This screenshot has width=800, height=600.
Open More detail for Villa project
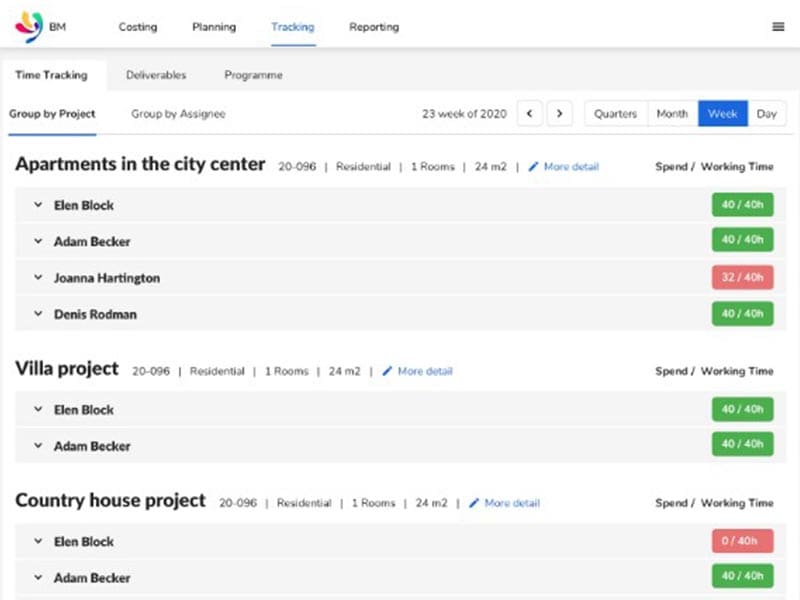coord(425,371)
